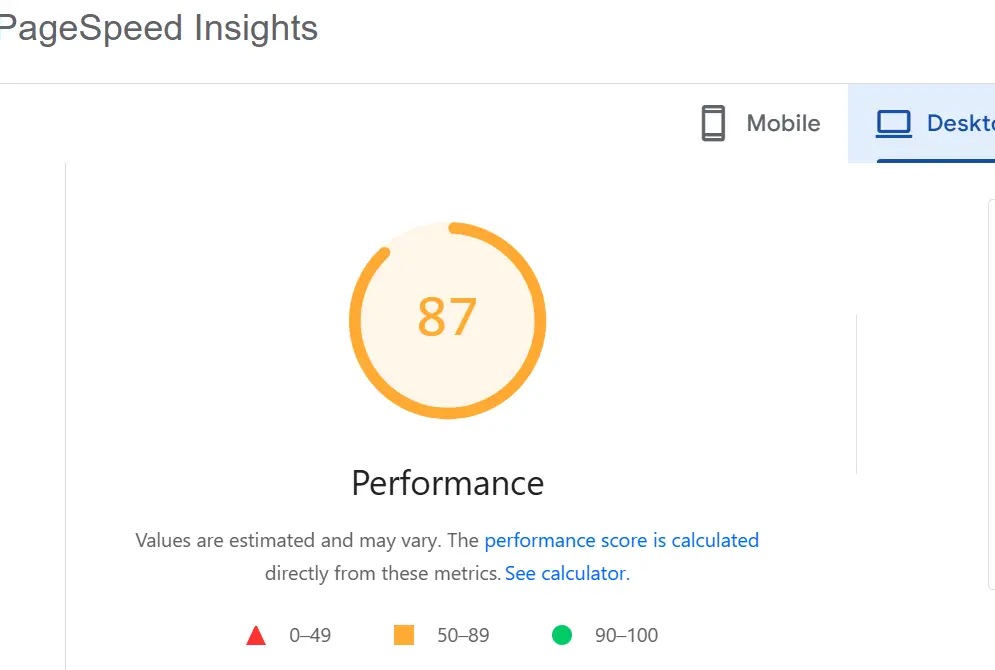
Task: Switch to the Mobile tab label
Action: point(783,123)
